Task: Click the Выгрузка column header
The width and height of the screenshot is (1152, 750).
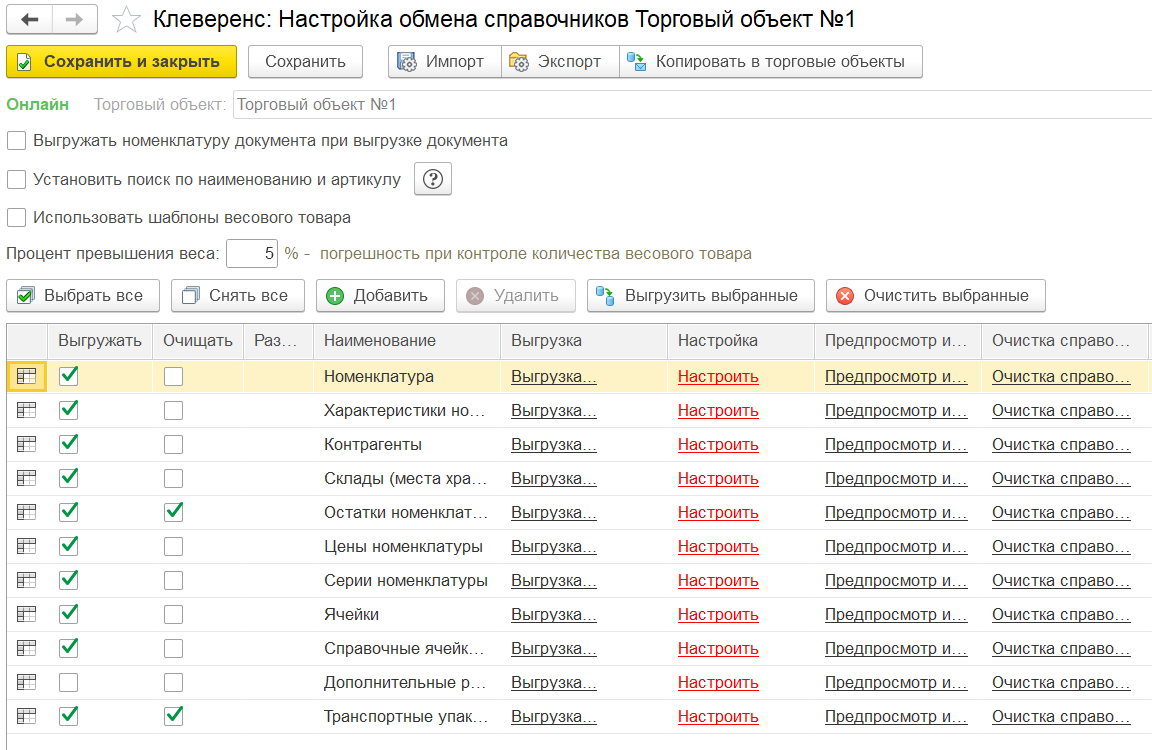Action: tap(584, 341)
